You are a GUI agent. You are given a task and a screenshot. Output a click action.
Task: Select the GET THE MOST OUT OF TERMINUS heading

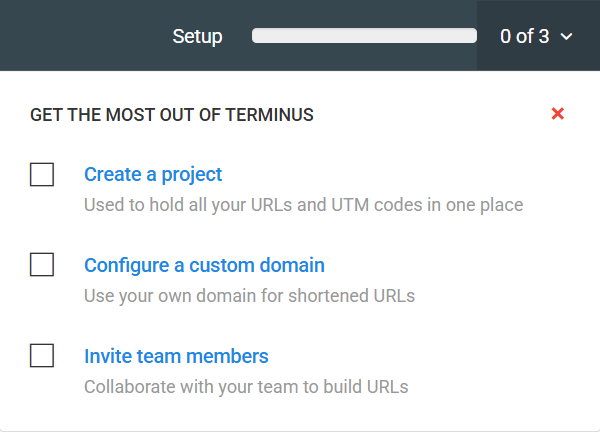[172, 115]
